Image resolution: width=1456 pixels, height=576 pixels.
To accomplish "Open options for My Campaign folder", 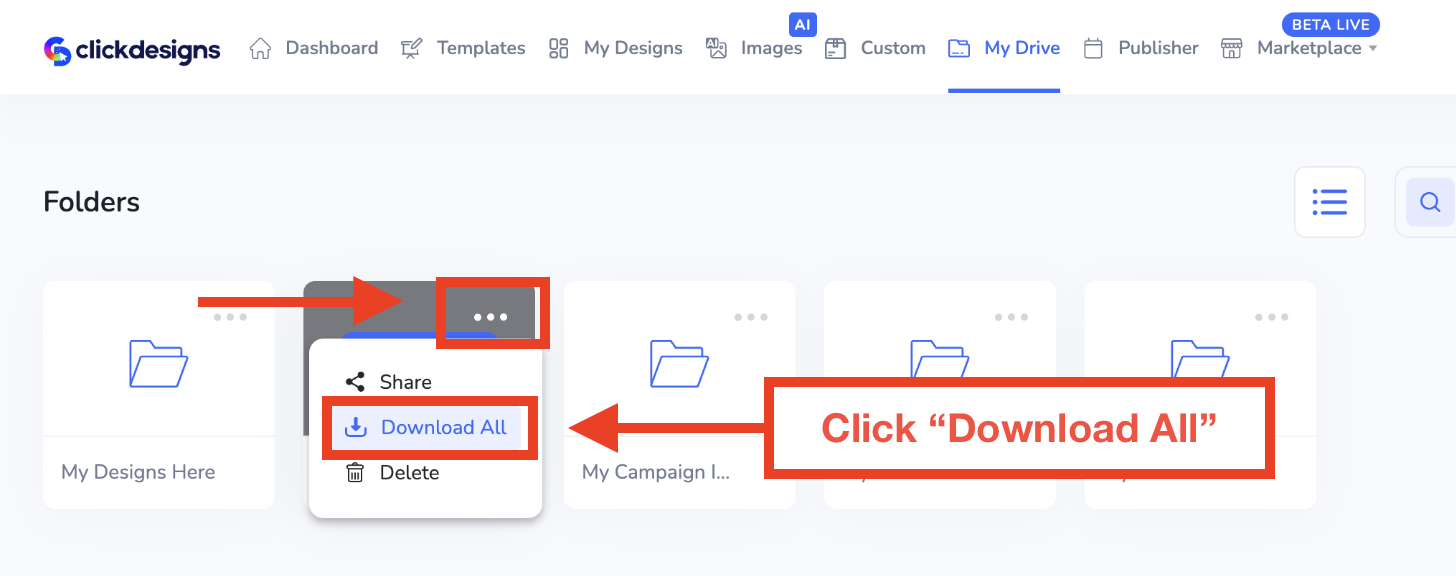I will pos(751,317).
